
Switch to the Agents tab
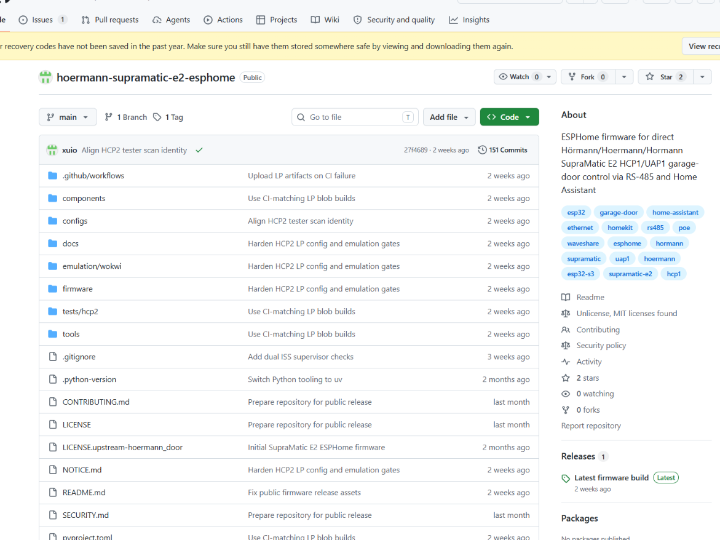click(x=171, y=20)
